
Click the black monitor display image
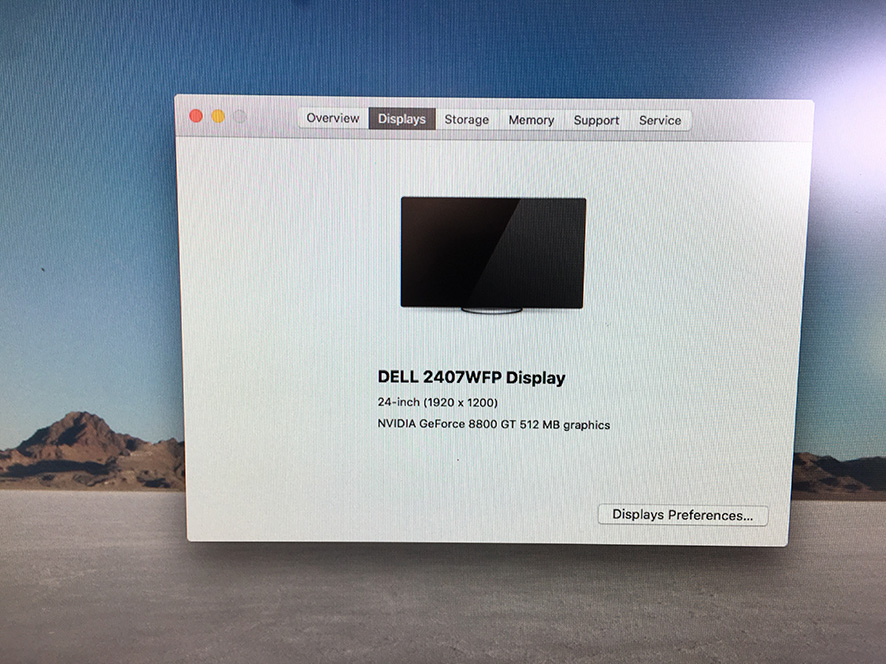(493, 250)
